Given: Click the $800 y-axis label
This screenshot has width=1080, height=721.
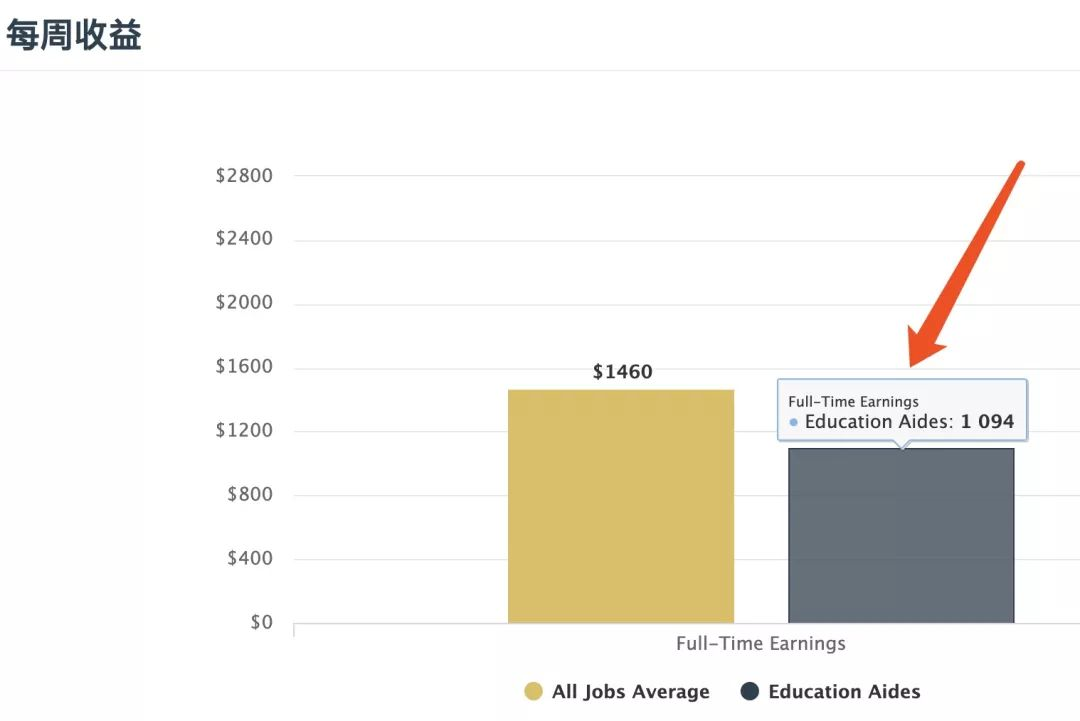Looking at the screenshot, I should tap(249, 495).
